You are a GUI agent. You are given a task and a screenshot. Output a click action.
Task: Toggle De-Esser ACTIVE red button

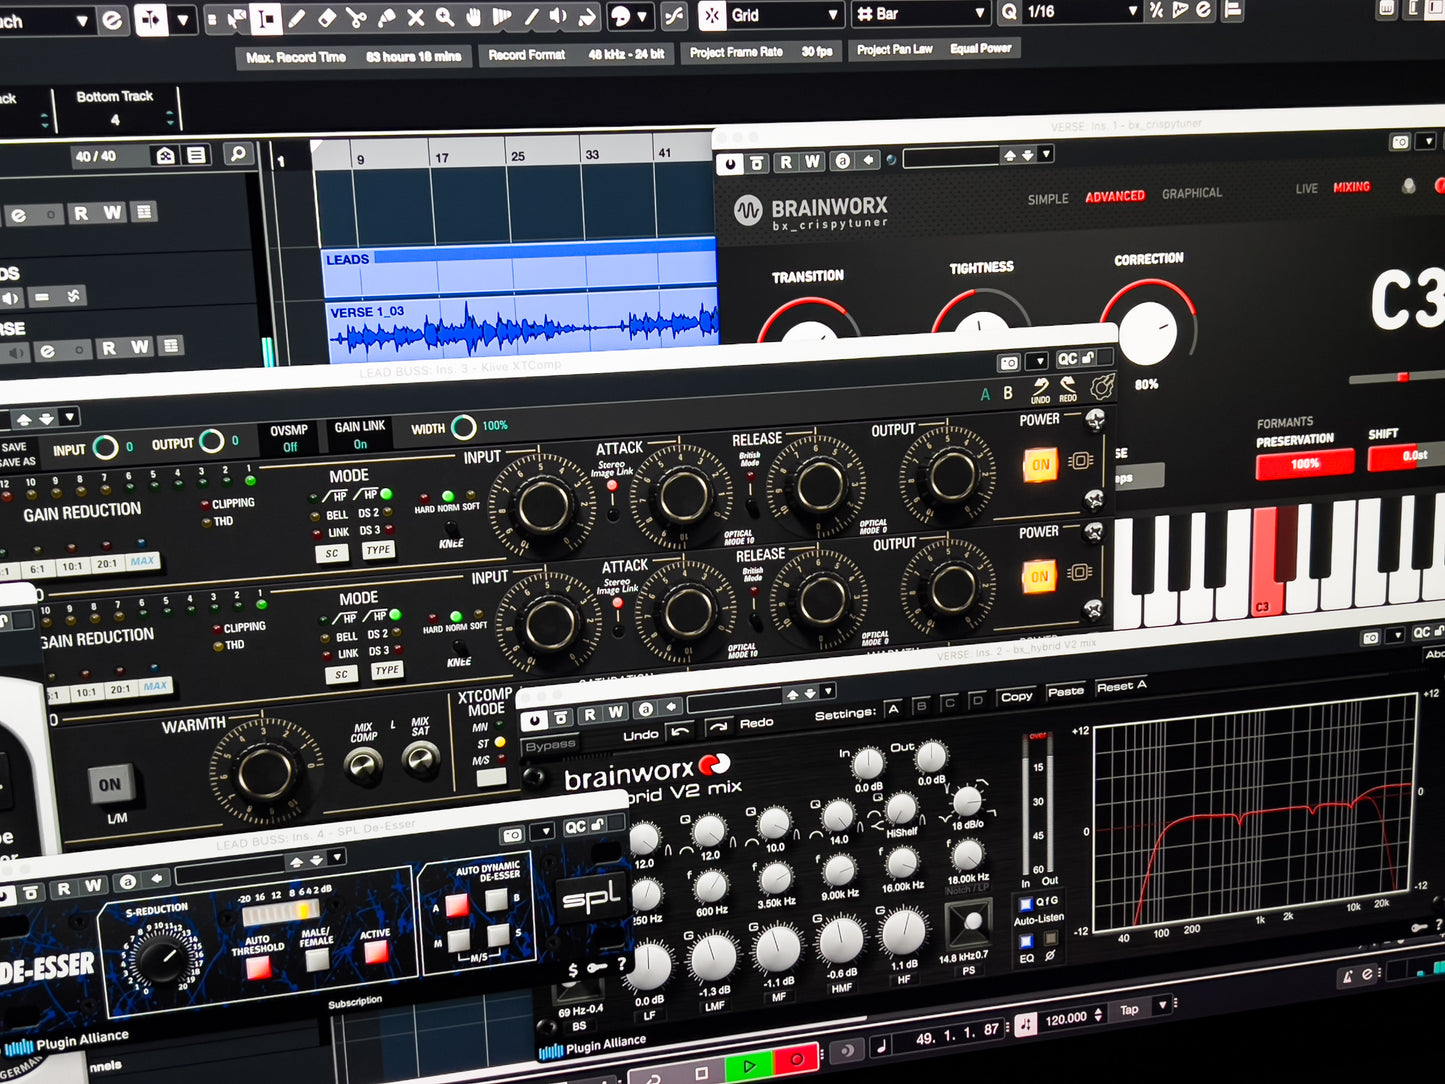tap(376, 952)
